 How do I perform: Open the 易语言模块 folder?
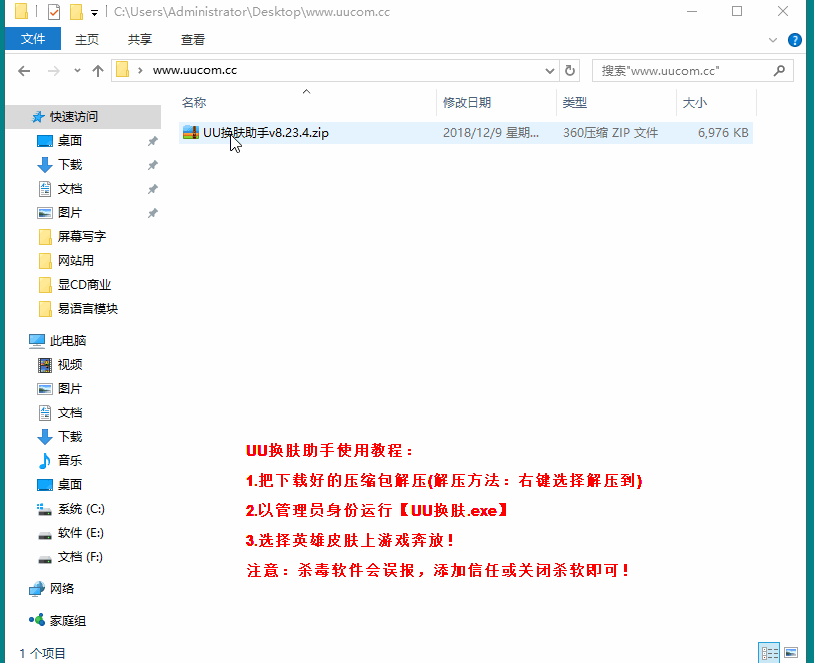coord(87,308)
